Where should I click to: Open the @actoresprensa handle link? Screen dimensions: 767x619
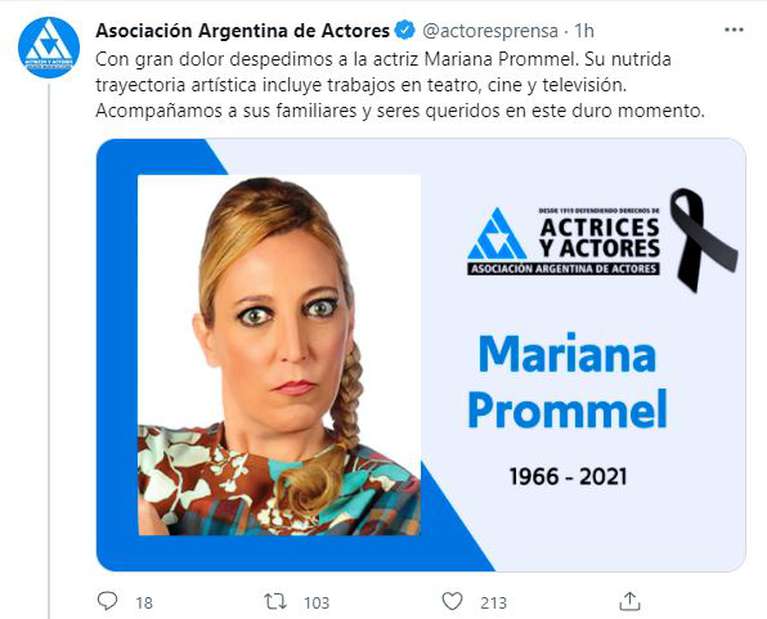click(490, 31)
